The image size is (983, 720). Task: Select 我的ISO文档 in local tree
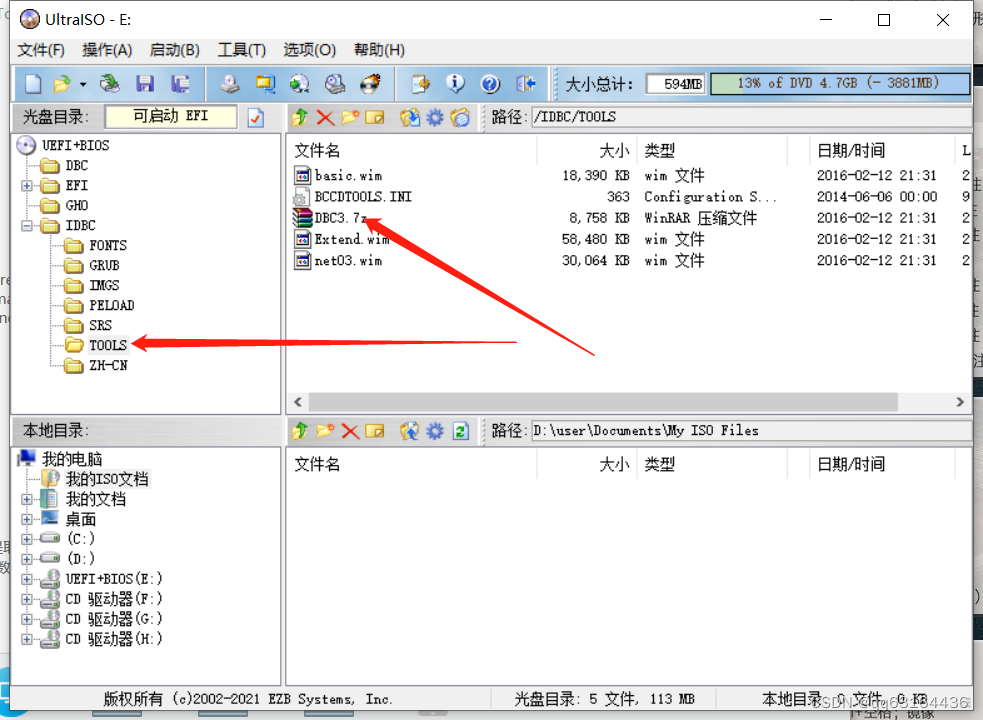click(107, 480)
